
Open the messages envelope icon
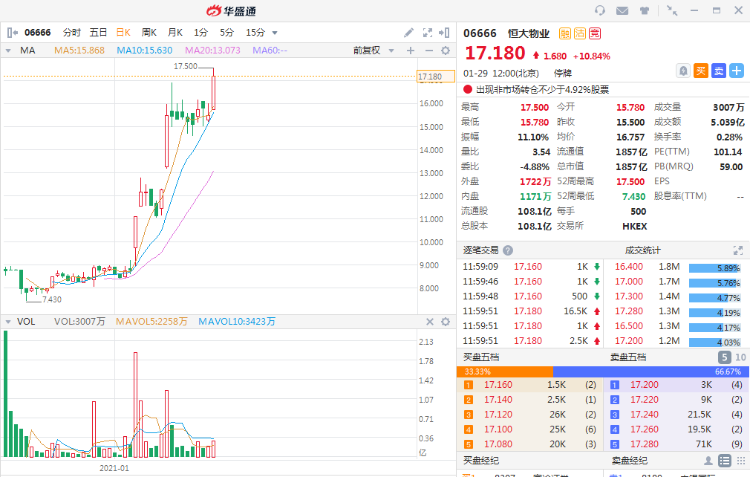622,11
